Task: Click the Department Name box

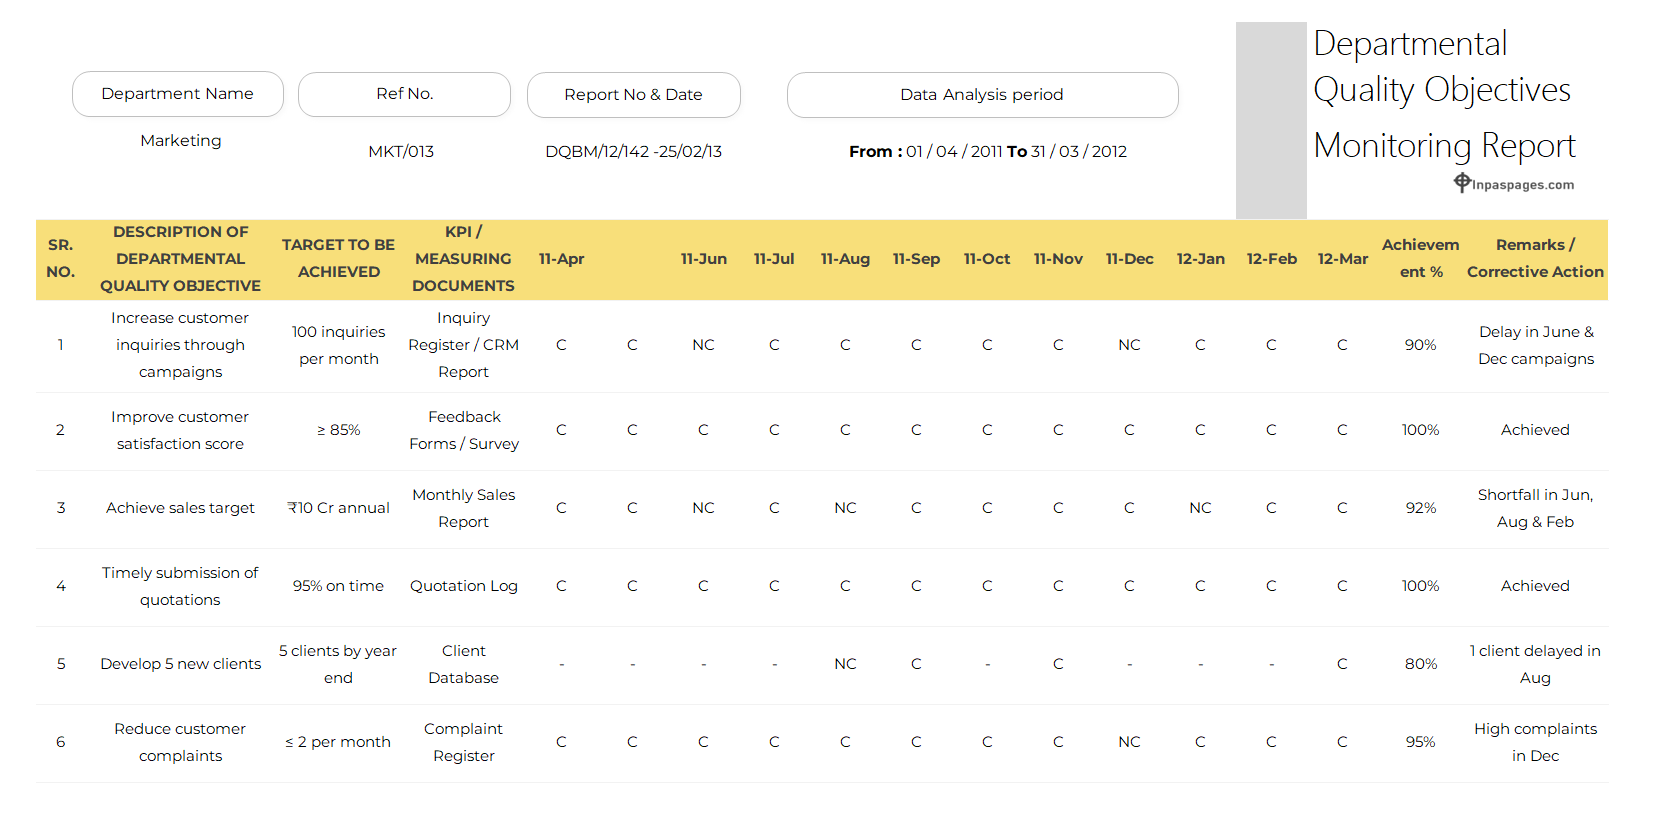Action: point(178,94)
